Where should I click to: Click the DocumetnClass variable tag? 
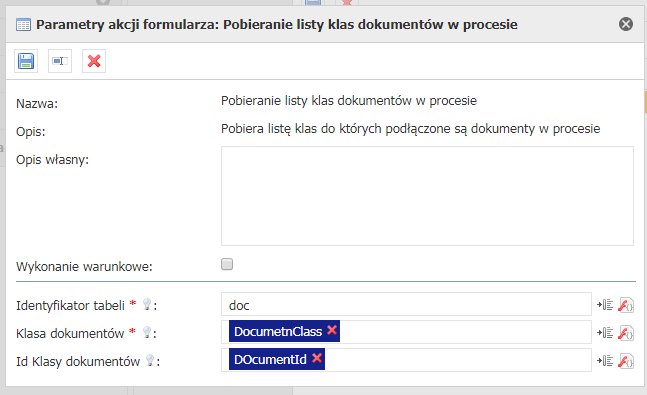click(278, 331)
